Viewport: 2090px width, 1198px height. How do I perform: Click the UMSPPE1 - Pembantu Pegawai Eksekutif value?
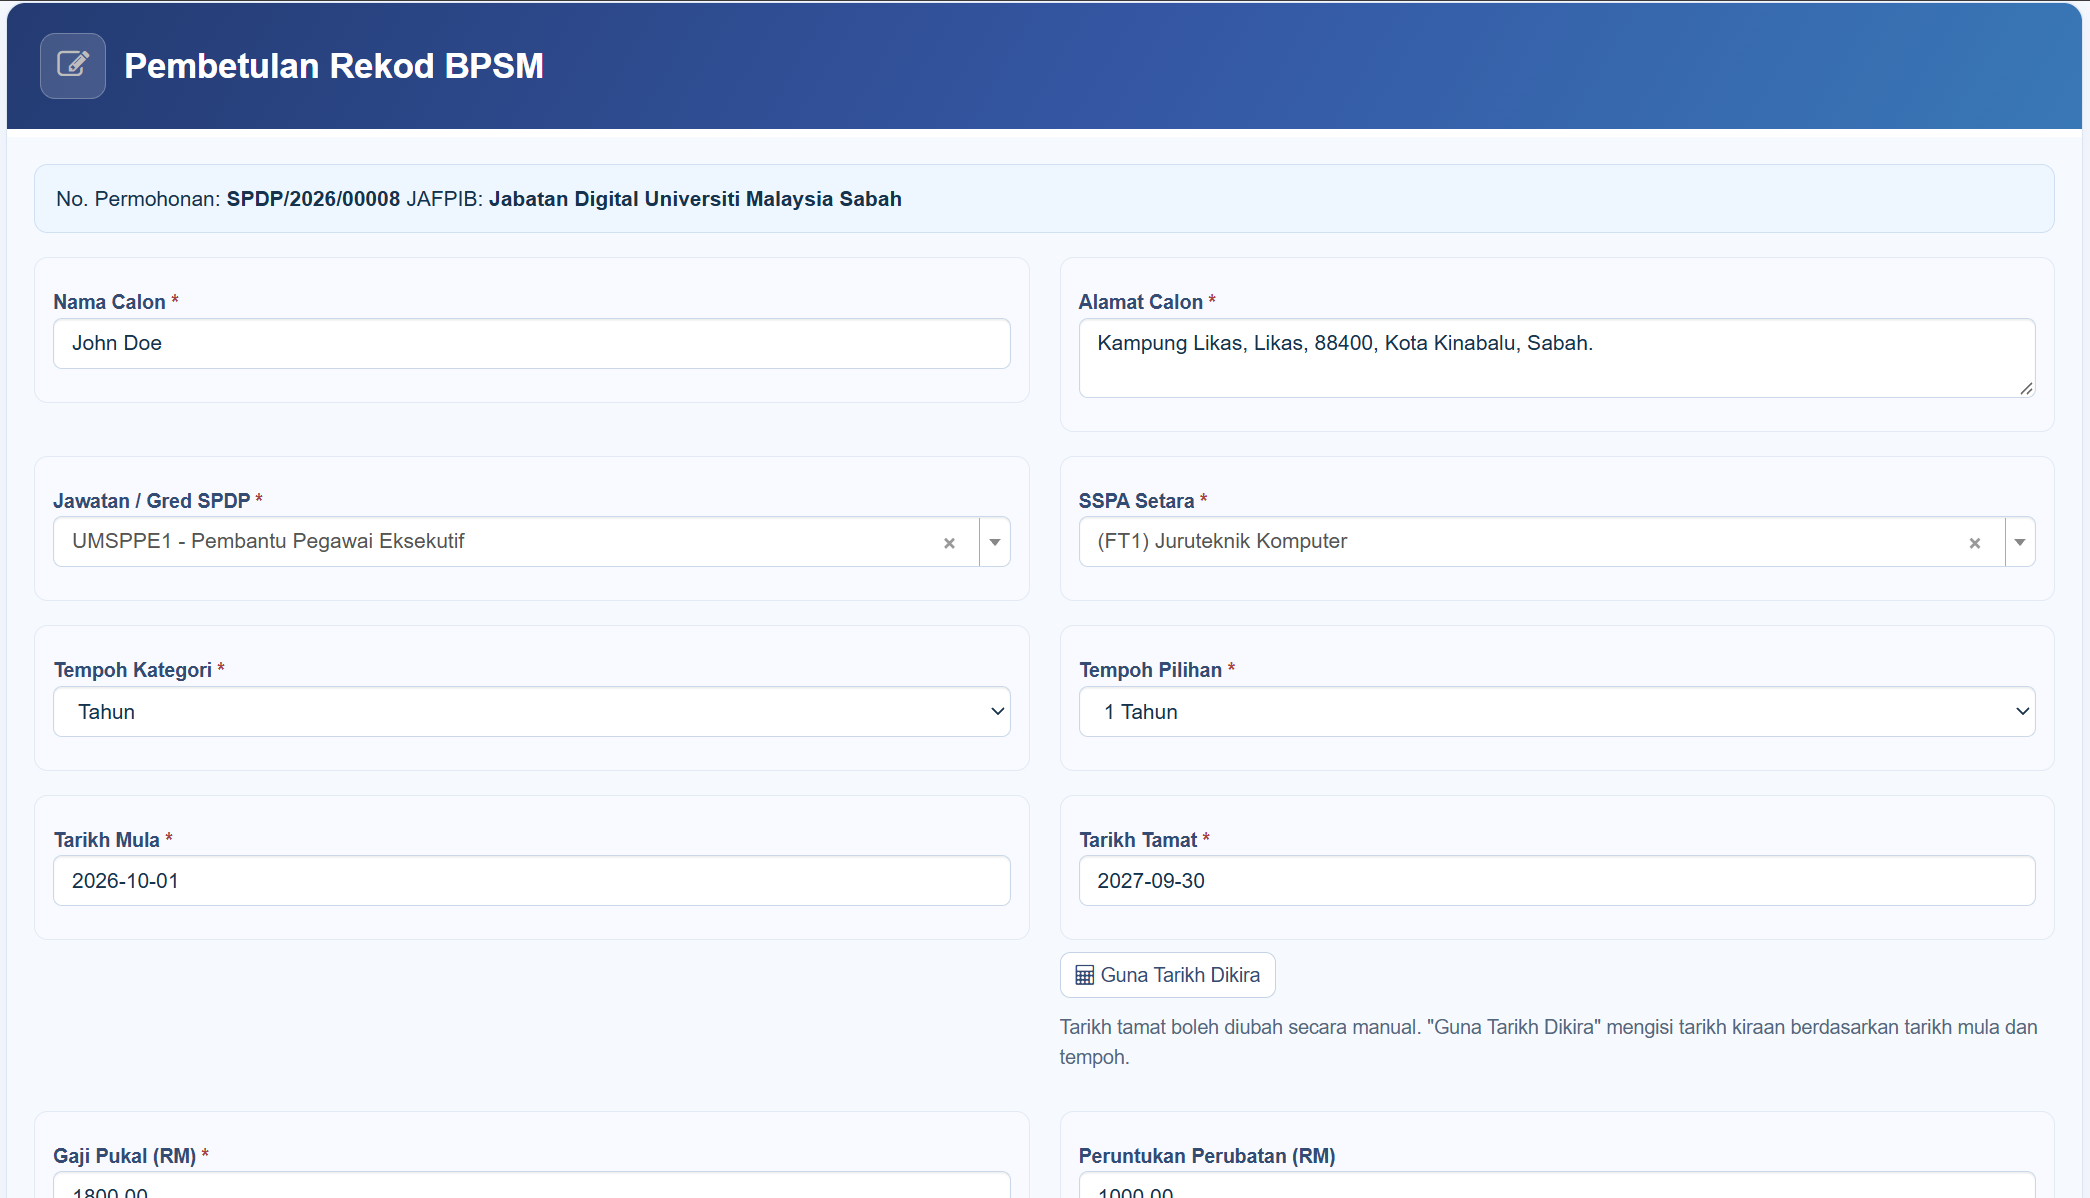[268, 541]
